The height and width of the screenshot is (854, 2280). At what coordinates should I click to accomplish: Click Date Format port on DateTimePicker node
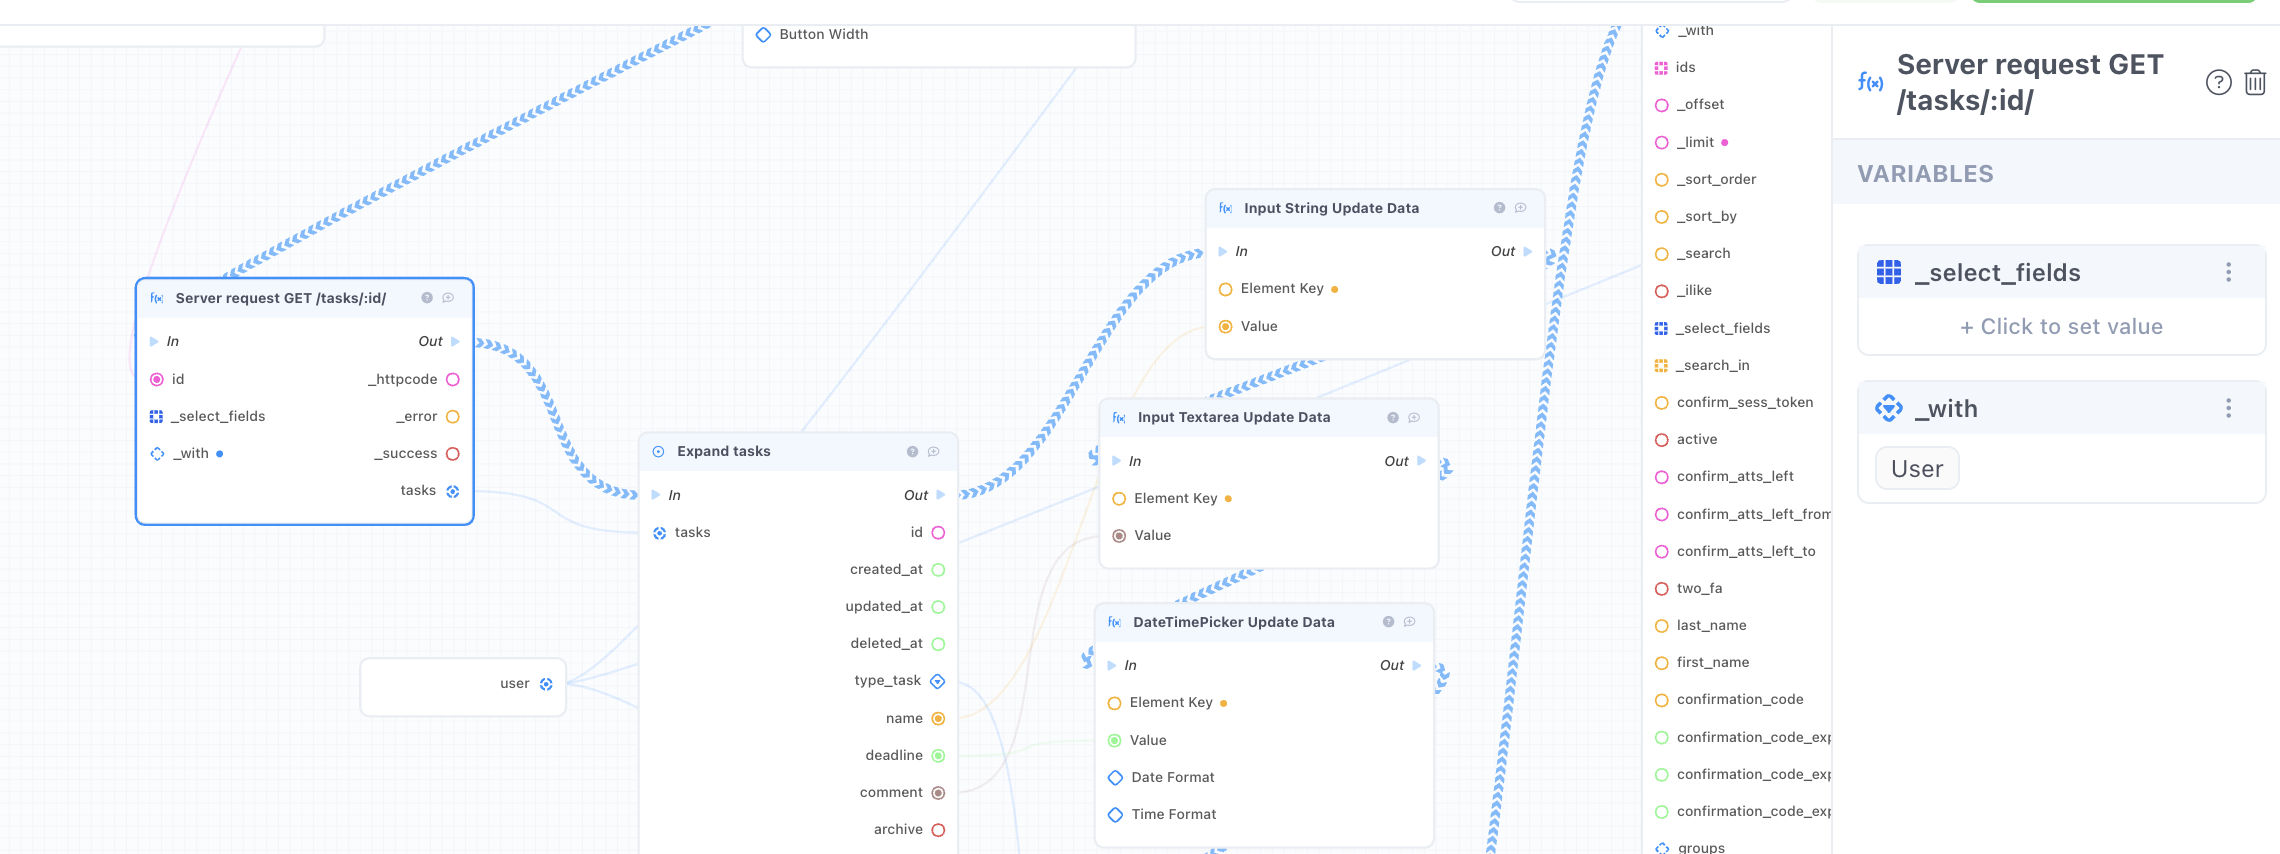1115,778
